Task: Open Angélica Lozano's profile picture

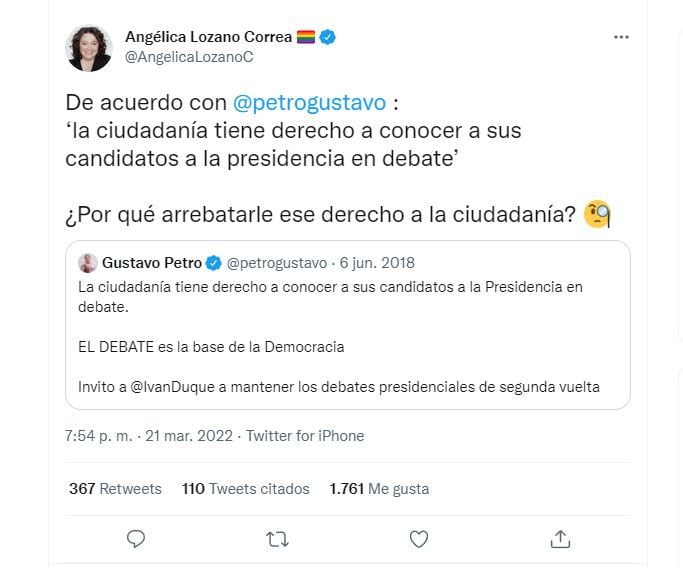Action: pyautogui.click(x=89, y=48)
